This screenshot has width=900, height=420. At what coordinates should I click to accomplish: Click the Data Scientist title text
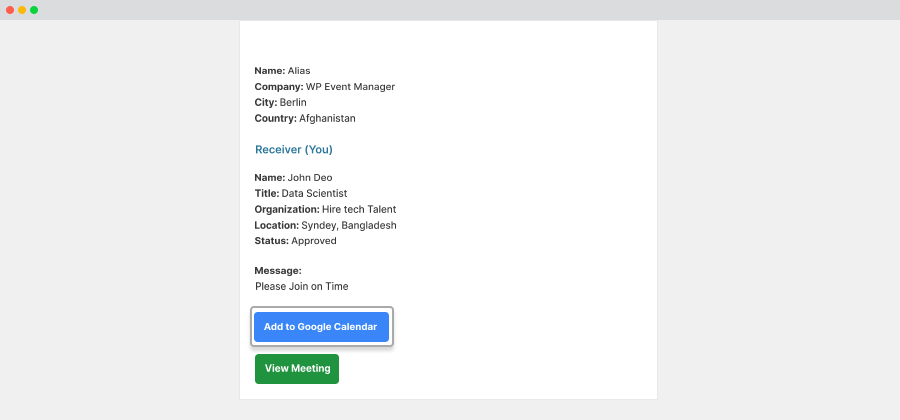point(315,194)
